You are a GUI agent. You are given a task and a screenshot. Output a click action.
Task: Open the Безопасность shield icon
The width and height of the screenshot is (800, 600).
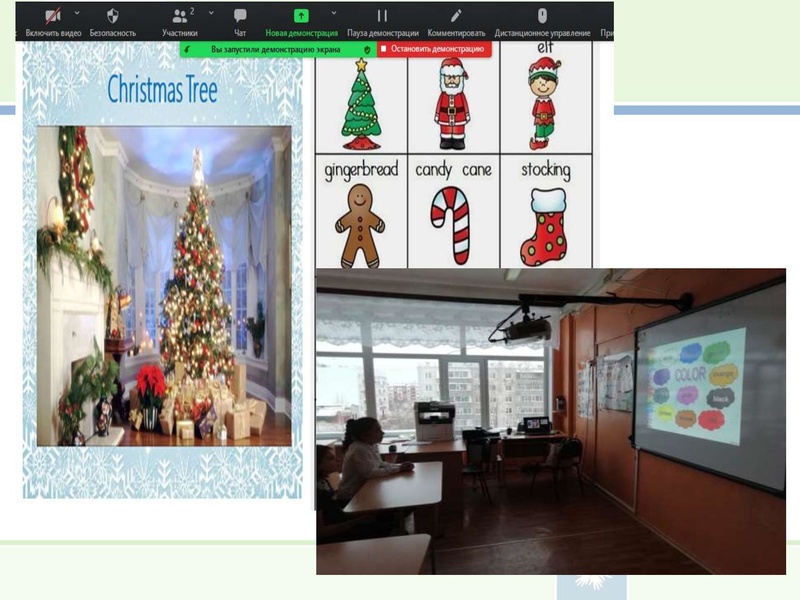pos(112,17)
